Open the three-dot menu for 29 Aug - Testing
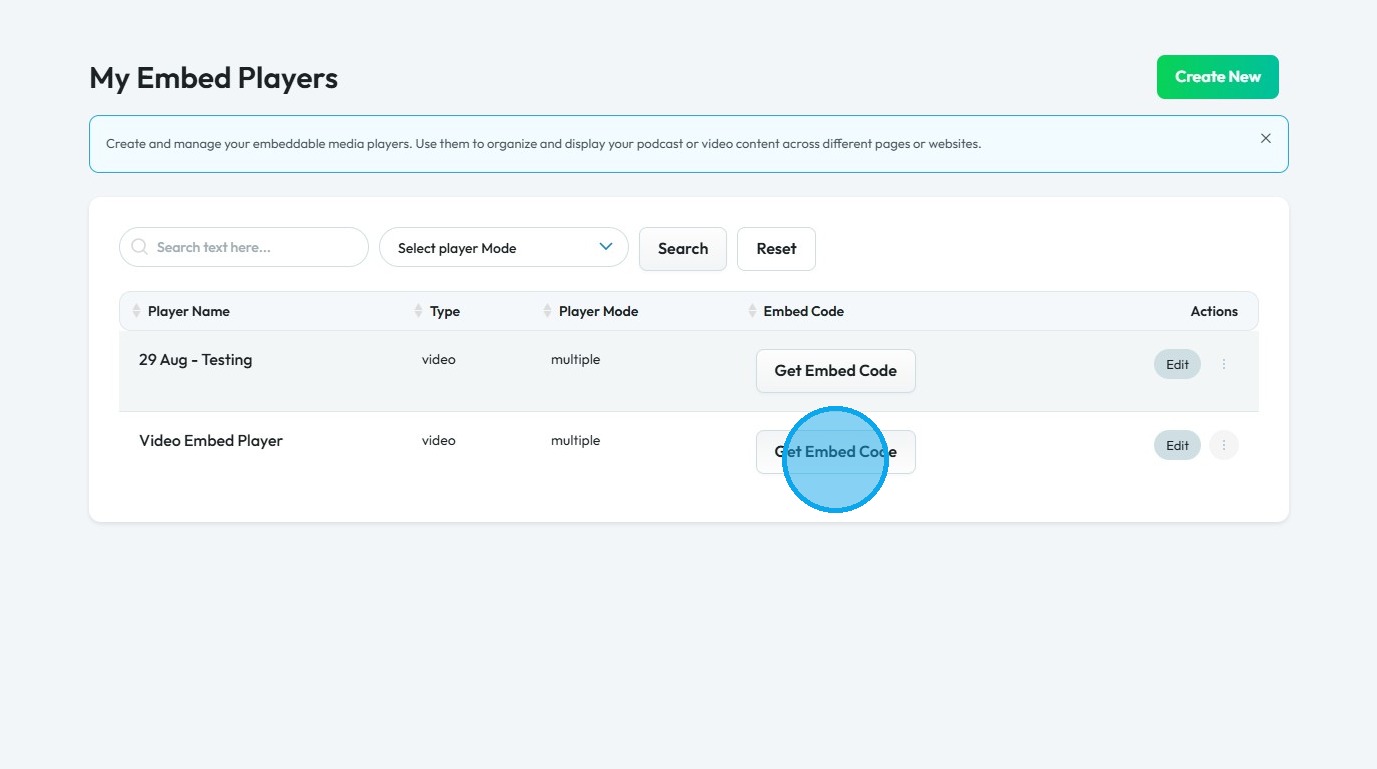The width and height of the screenshot is (1377, 769). 1224,364
